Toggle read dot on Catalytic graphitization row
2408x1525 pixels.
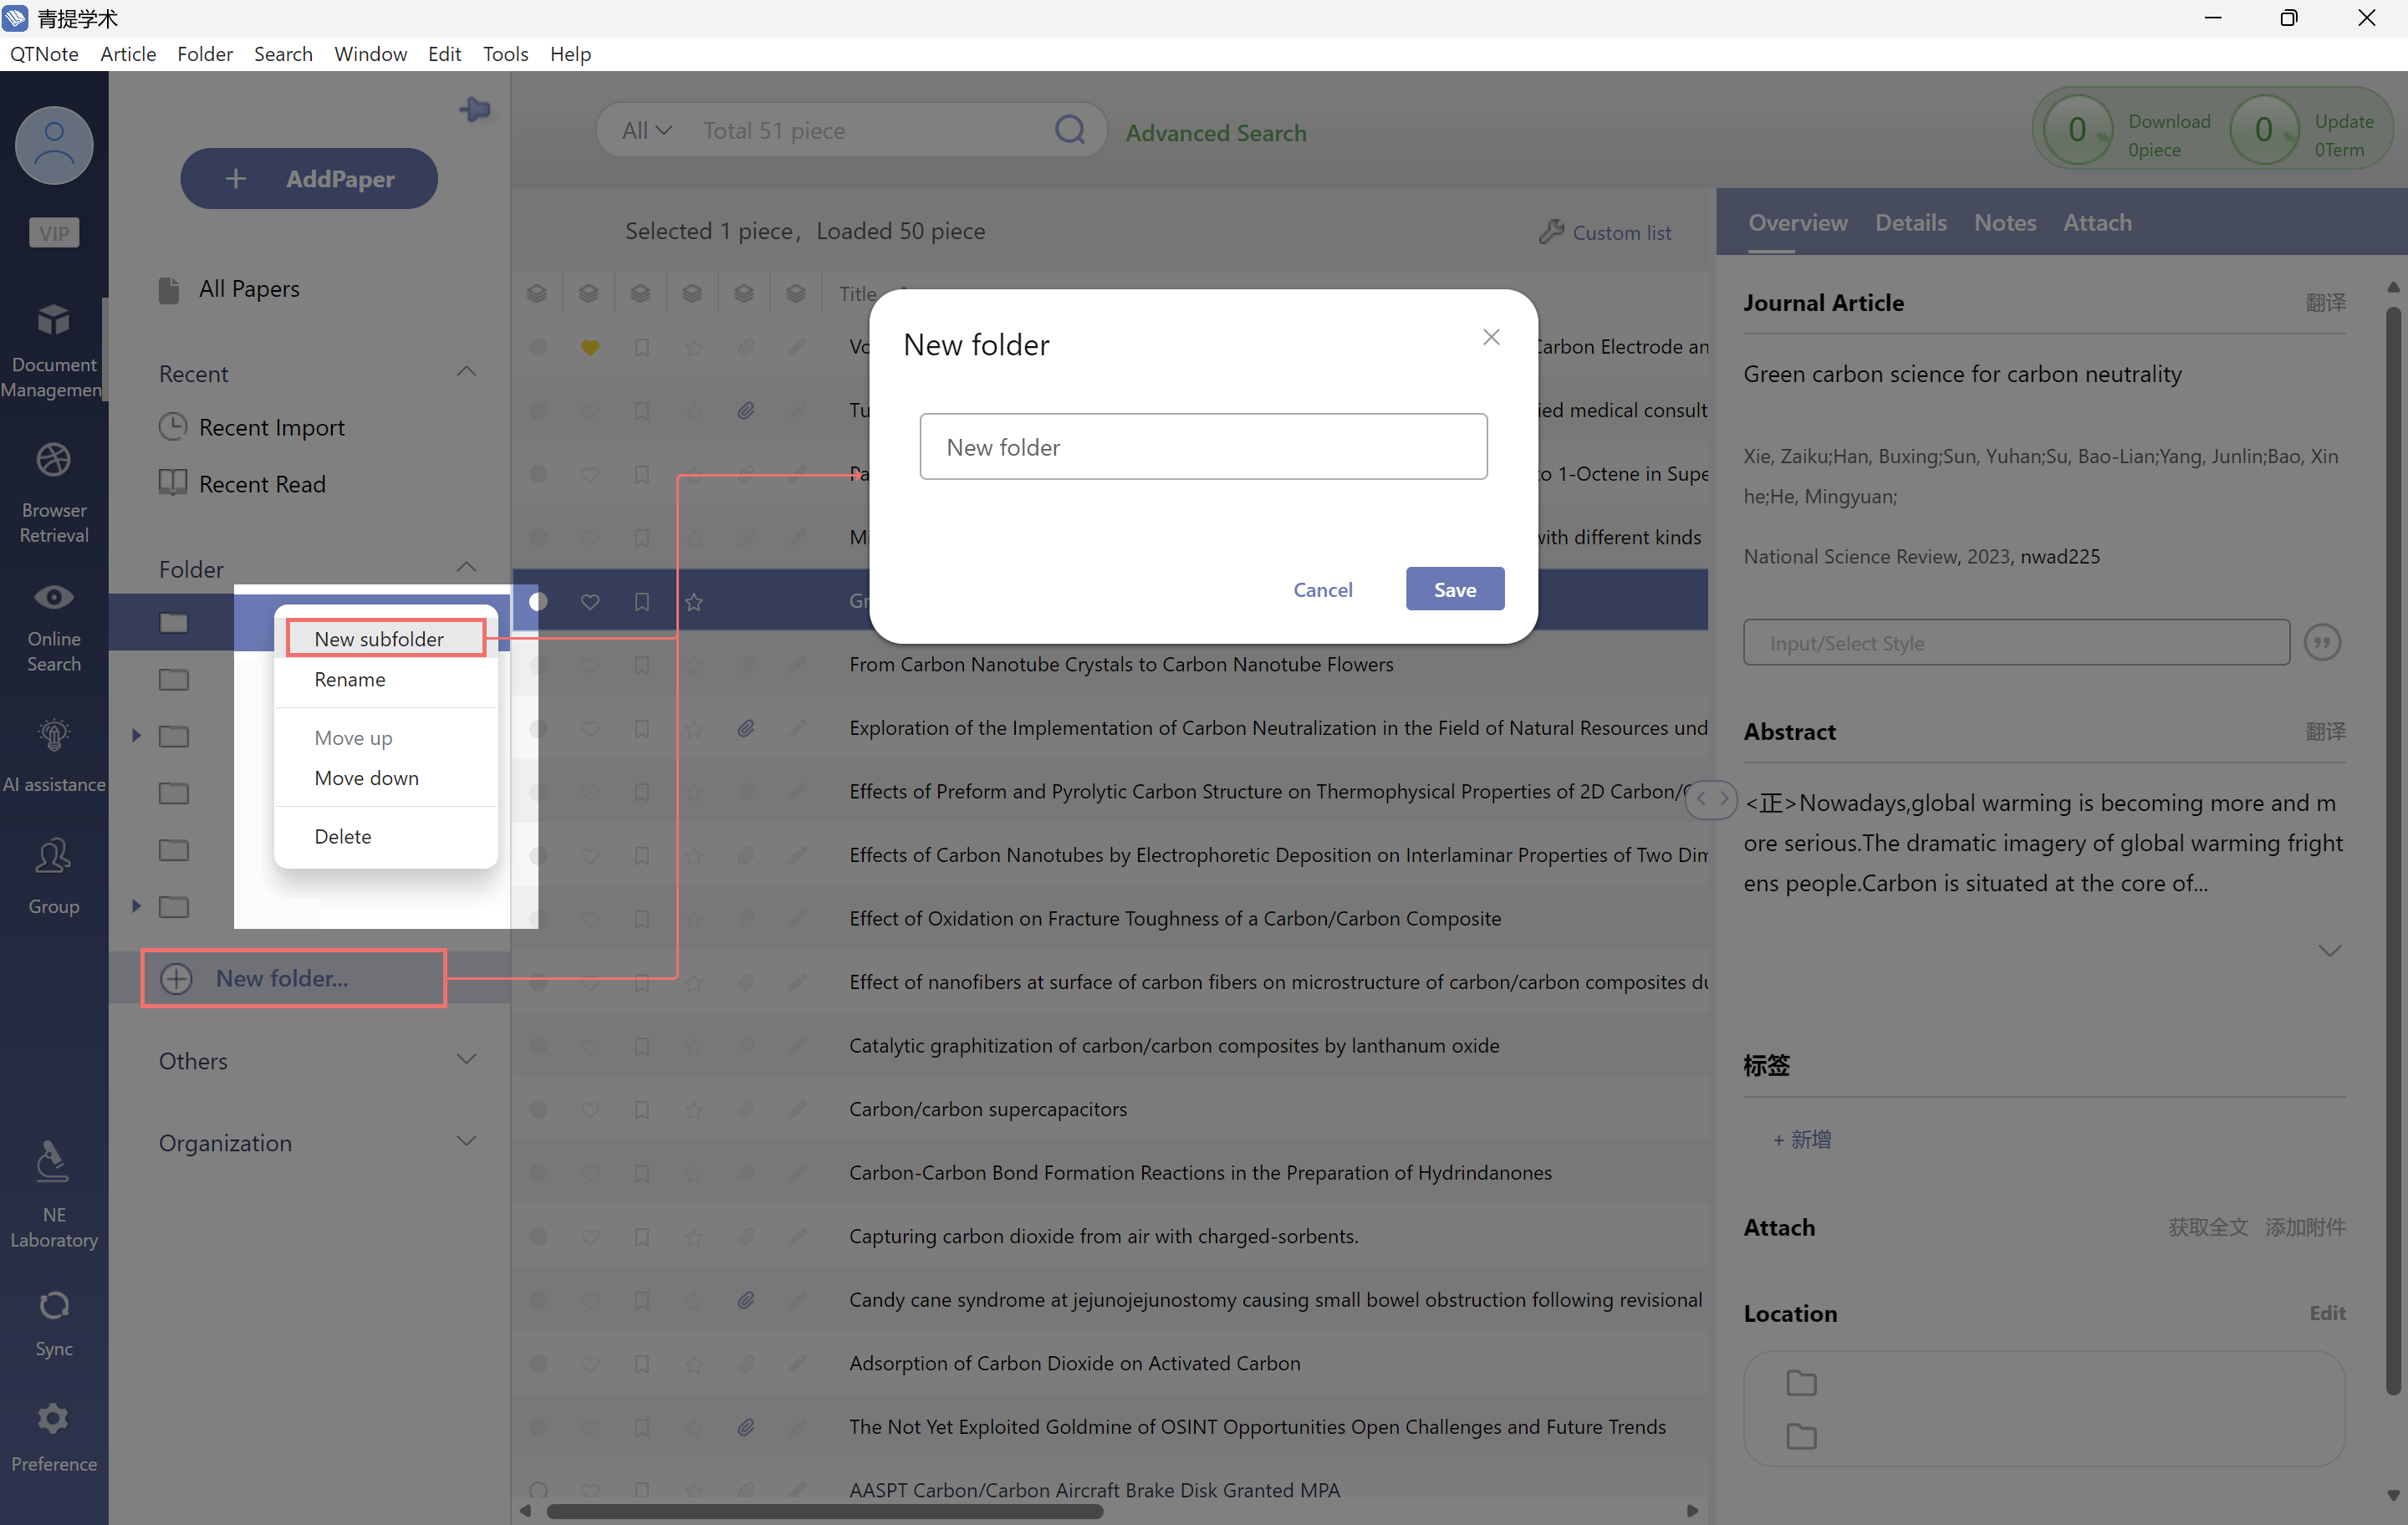538,1046
